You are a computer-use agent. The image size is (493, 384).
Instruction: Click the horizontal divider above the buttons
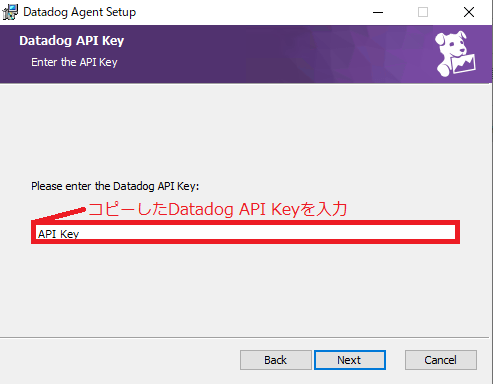[x=244, y=338]
